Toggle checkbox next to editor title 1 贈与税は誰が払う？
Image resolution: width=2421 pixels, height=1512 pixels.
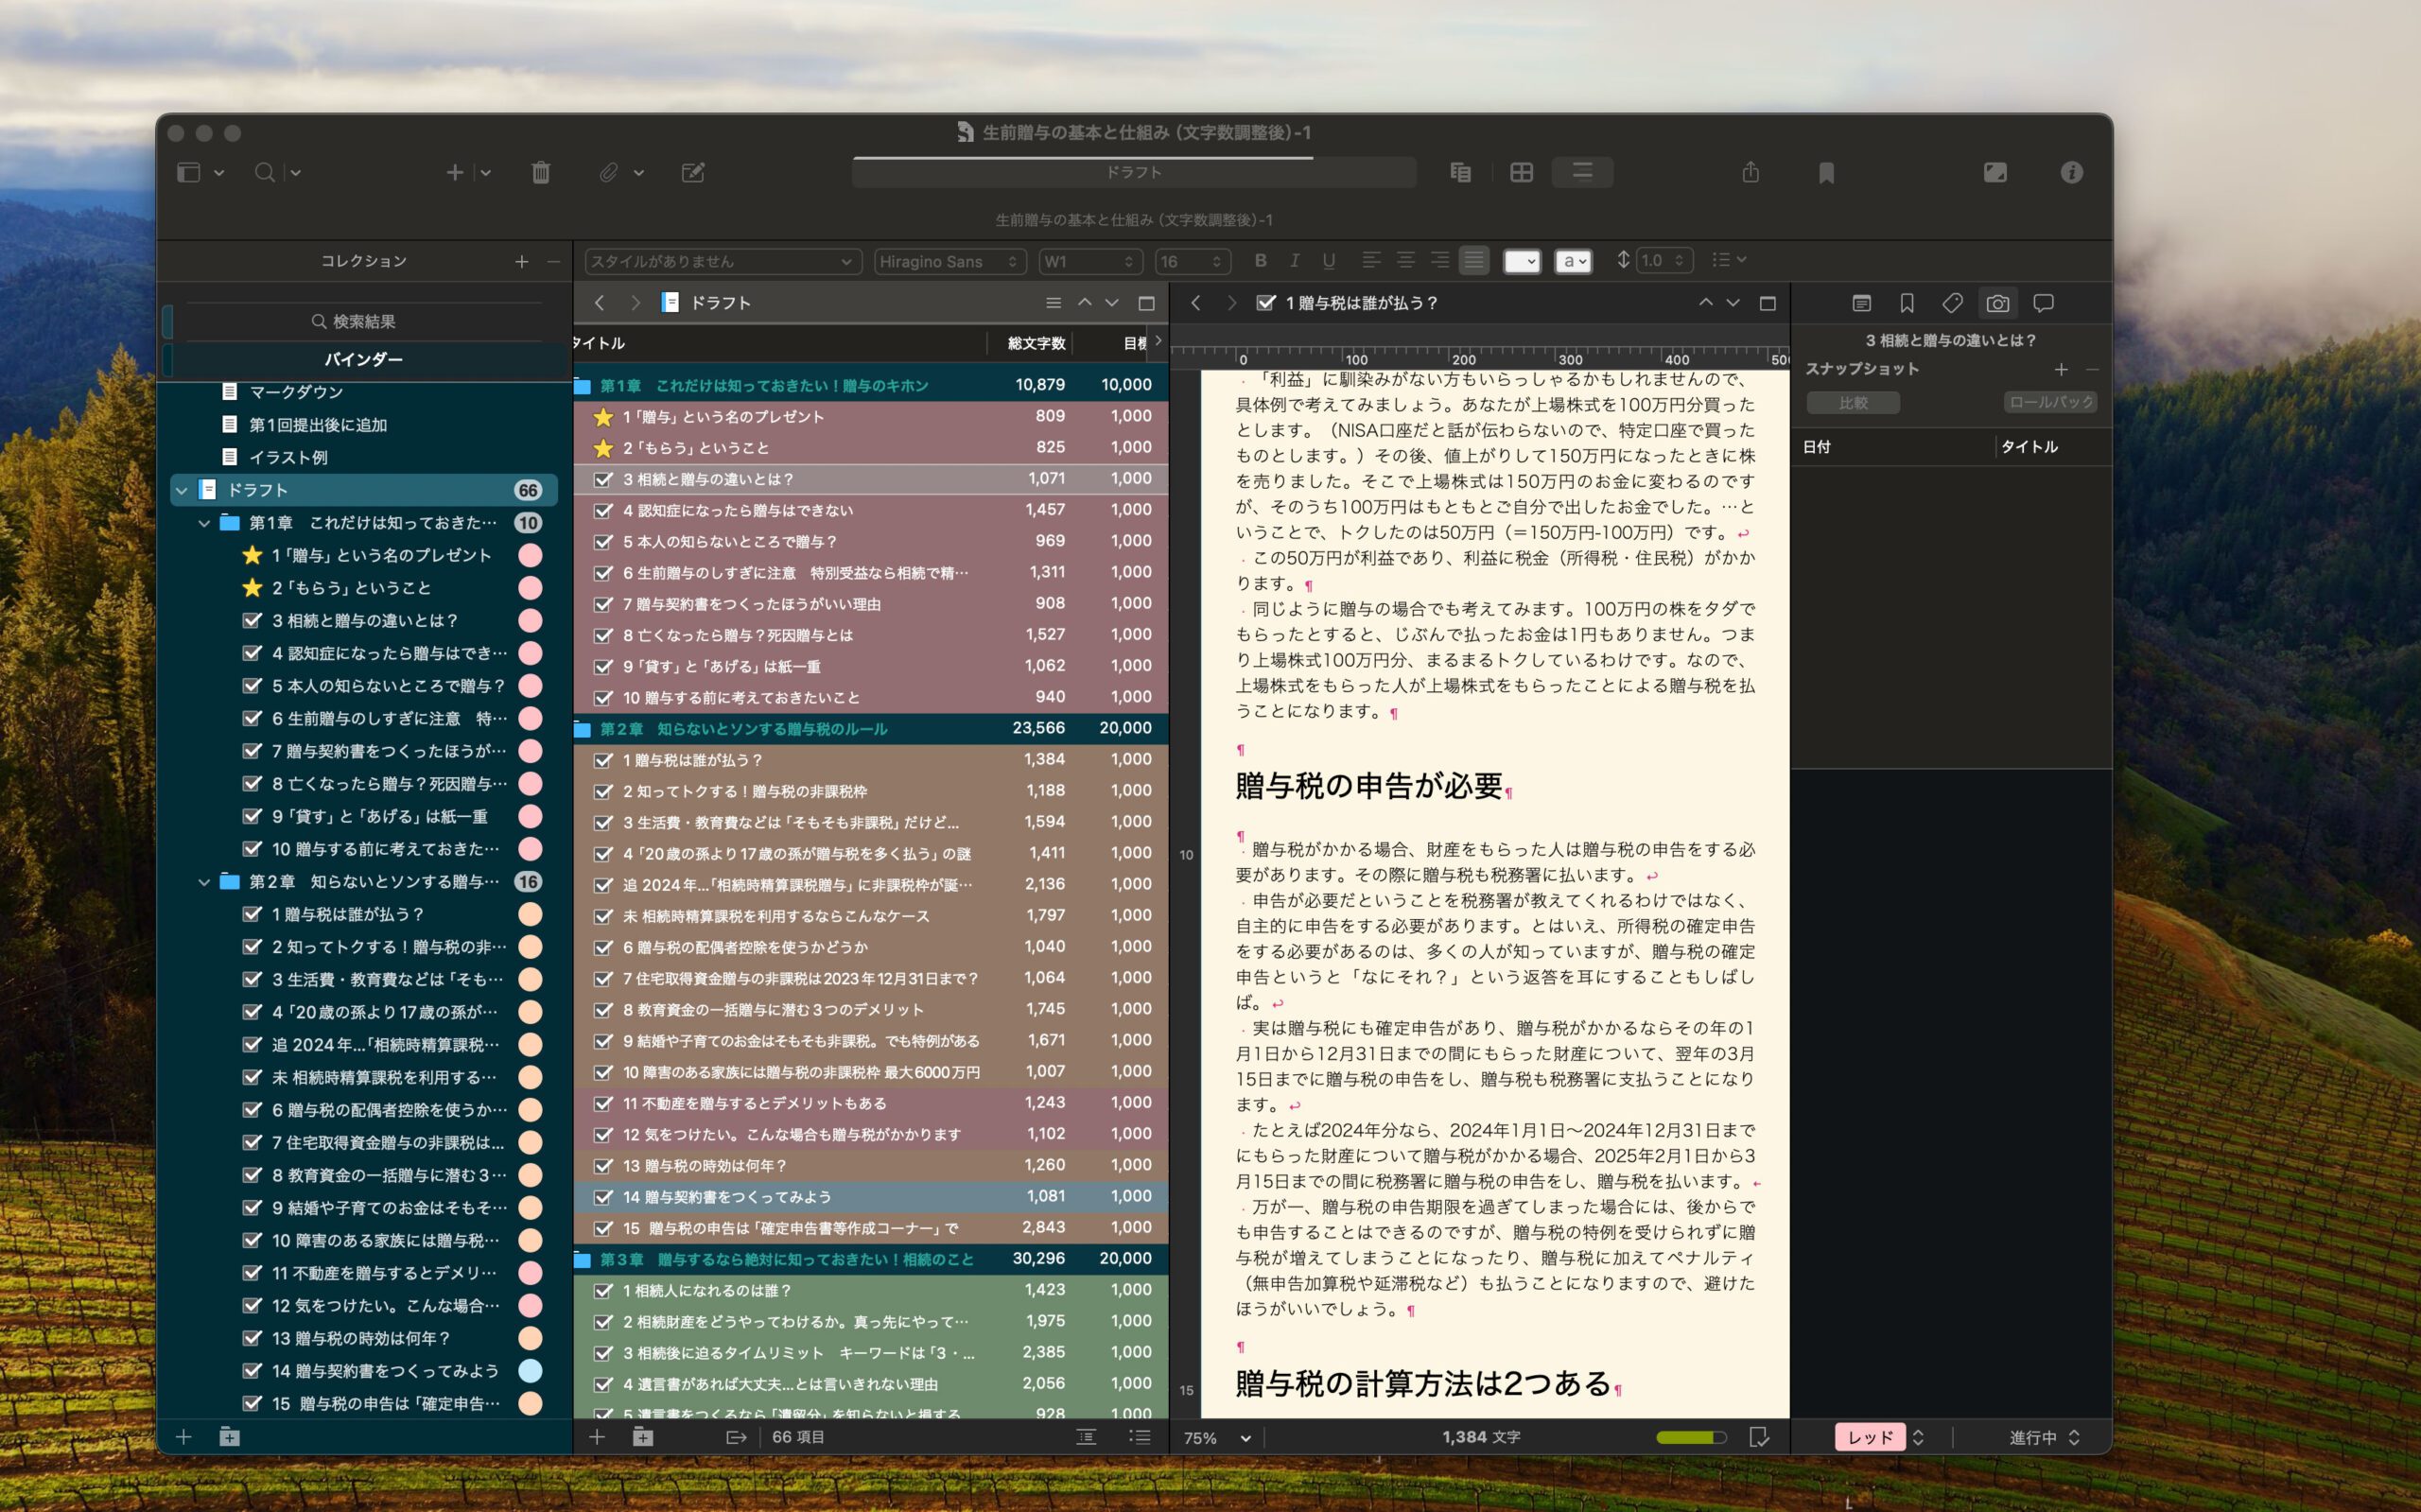(1265, 303)
